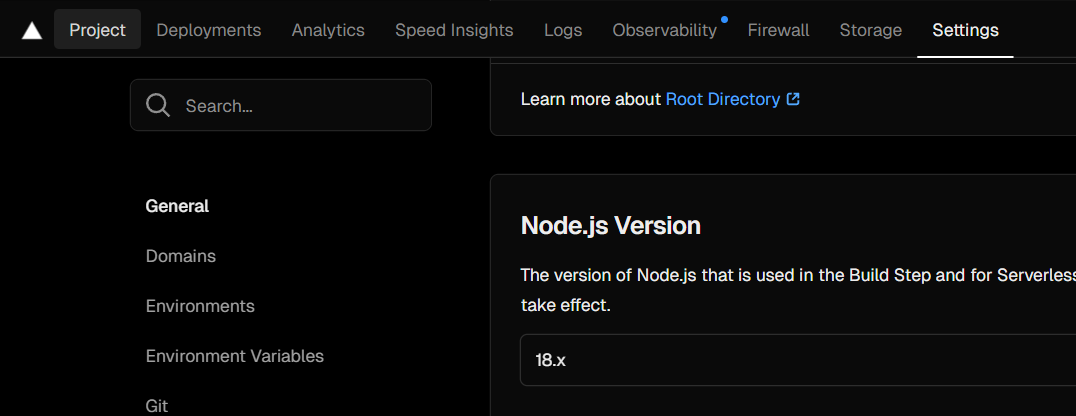Open the Project tab

[97, 30]
